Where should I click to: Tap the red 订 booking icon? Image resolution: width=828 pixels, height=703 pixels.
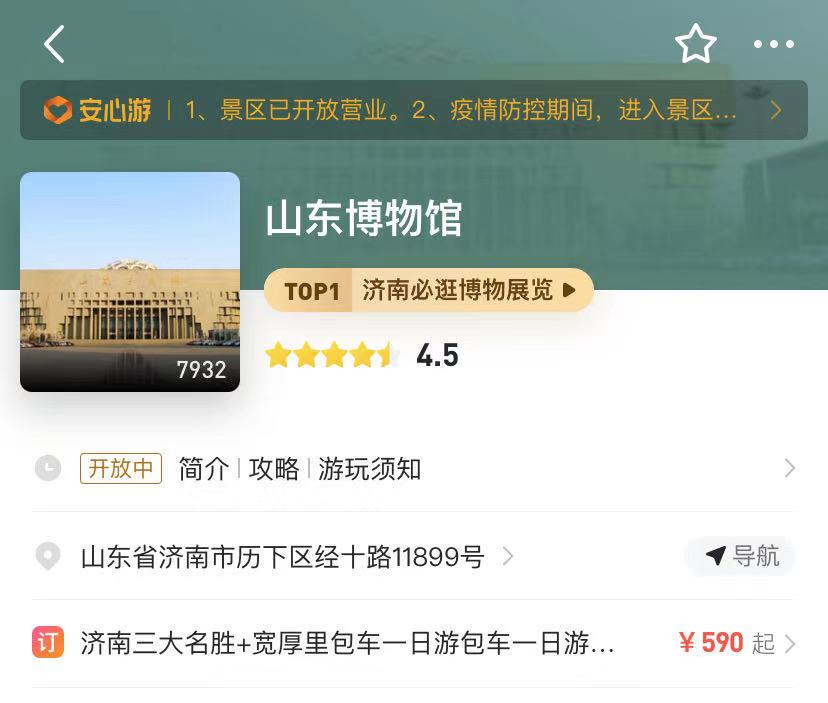tap(48, 642)
